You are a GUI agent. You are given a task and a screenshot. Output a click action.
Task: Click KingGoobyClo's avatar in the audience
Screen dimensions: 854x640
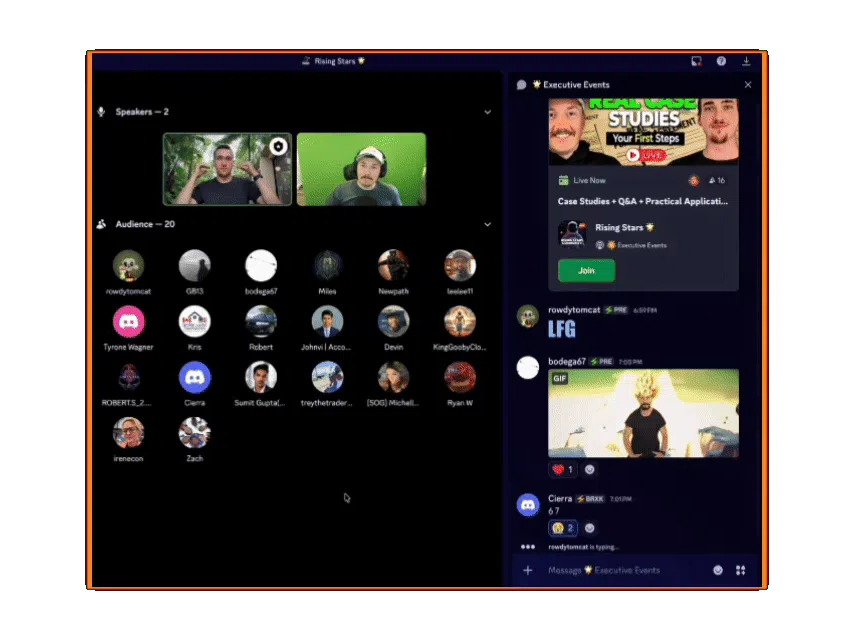pos(460,321)
